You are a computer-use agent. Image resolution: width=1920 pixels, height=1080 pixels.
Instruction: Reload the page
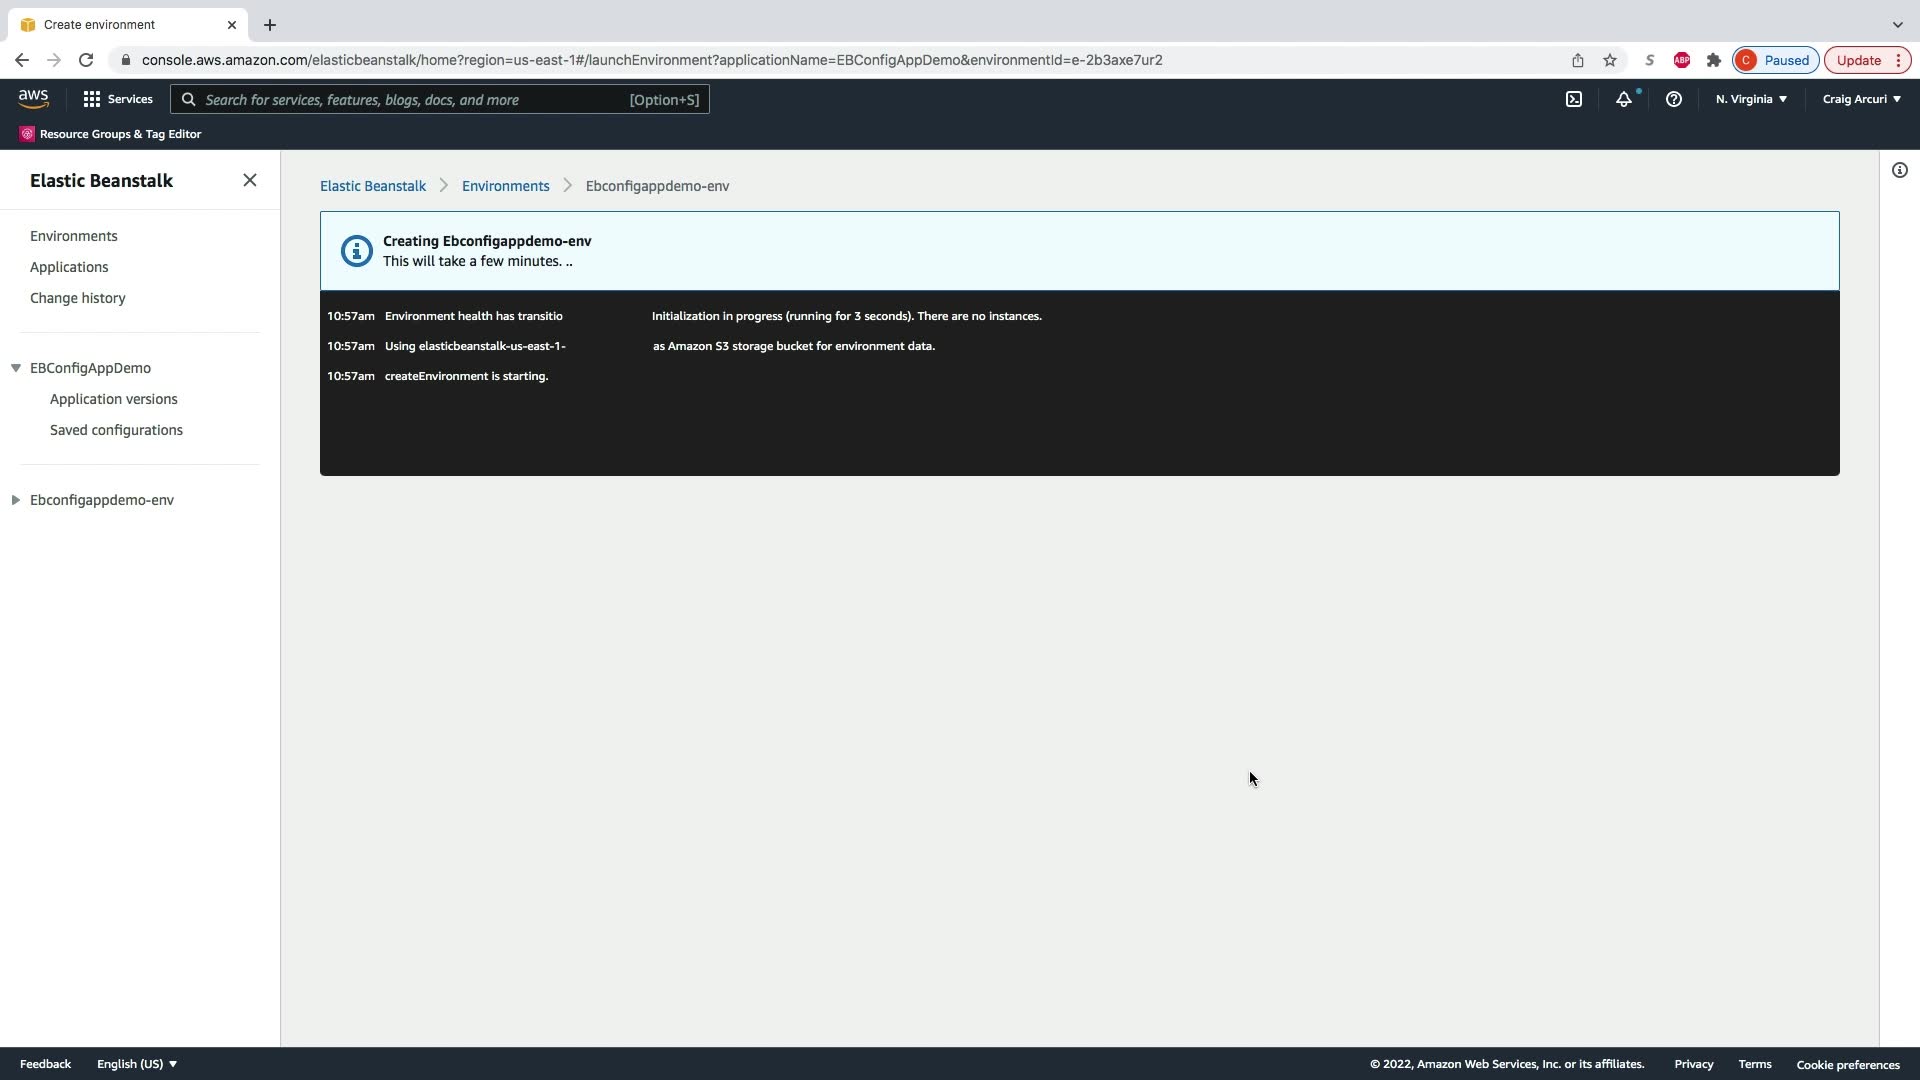point(86,60)
